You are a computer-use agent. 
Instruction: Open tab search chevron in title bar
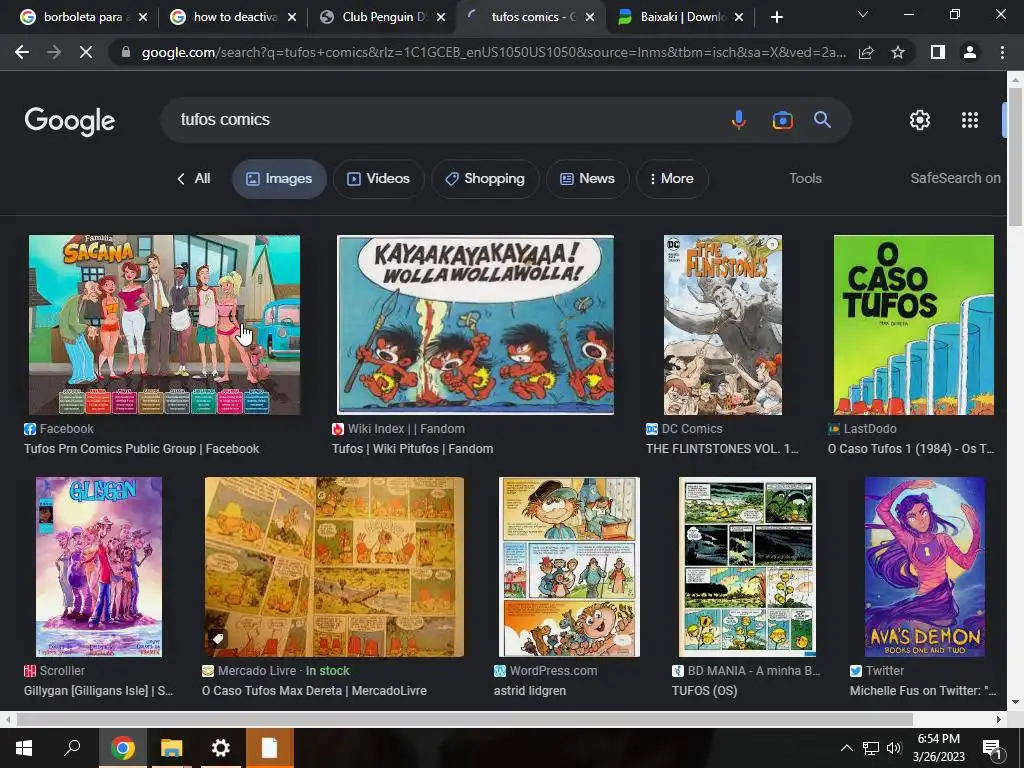coord(863,14)
